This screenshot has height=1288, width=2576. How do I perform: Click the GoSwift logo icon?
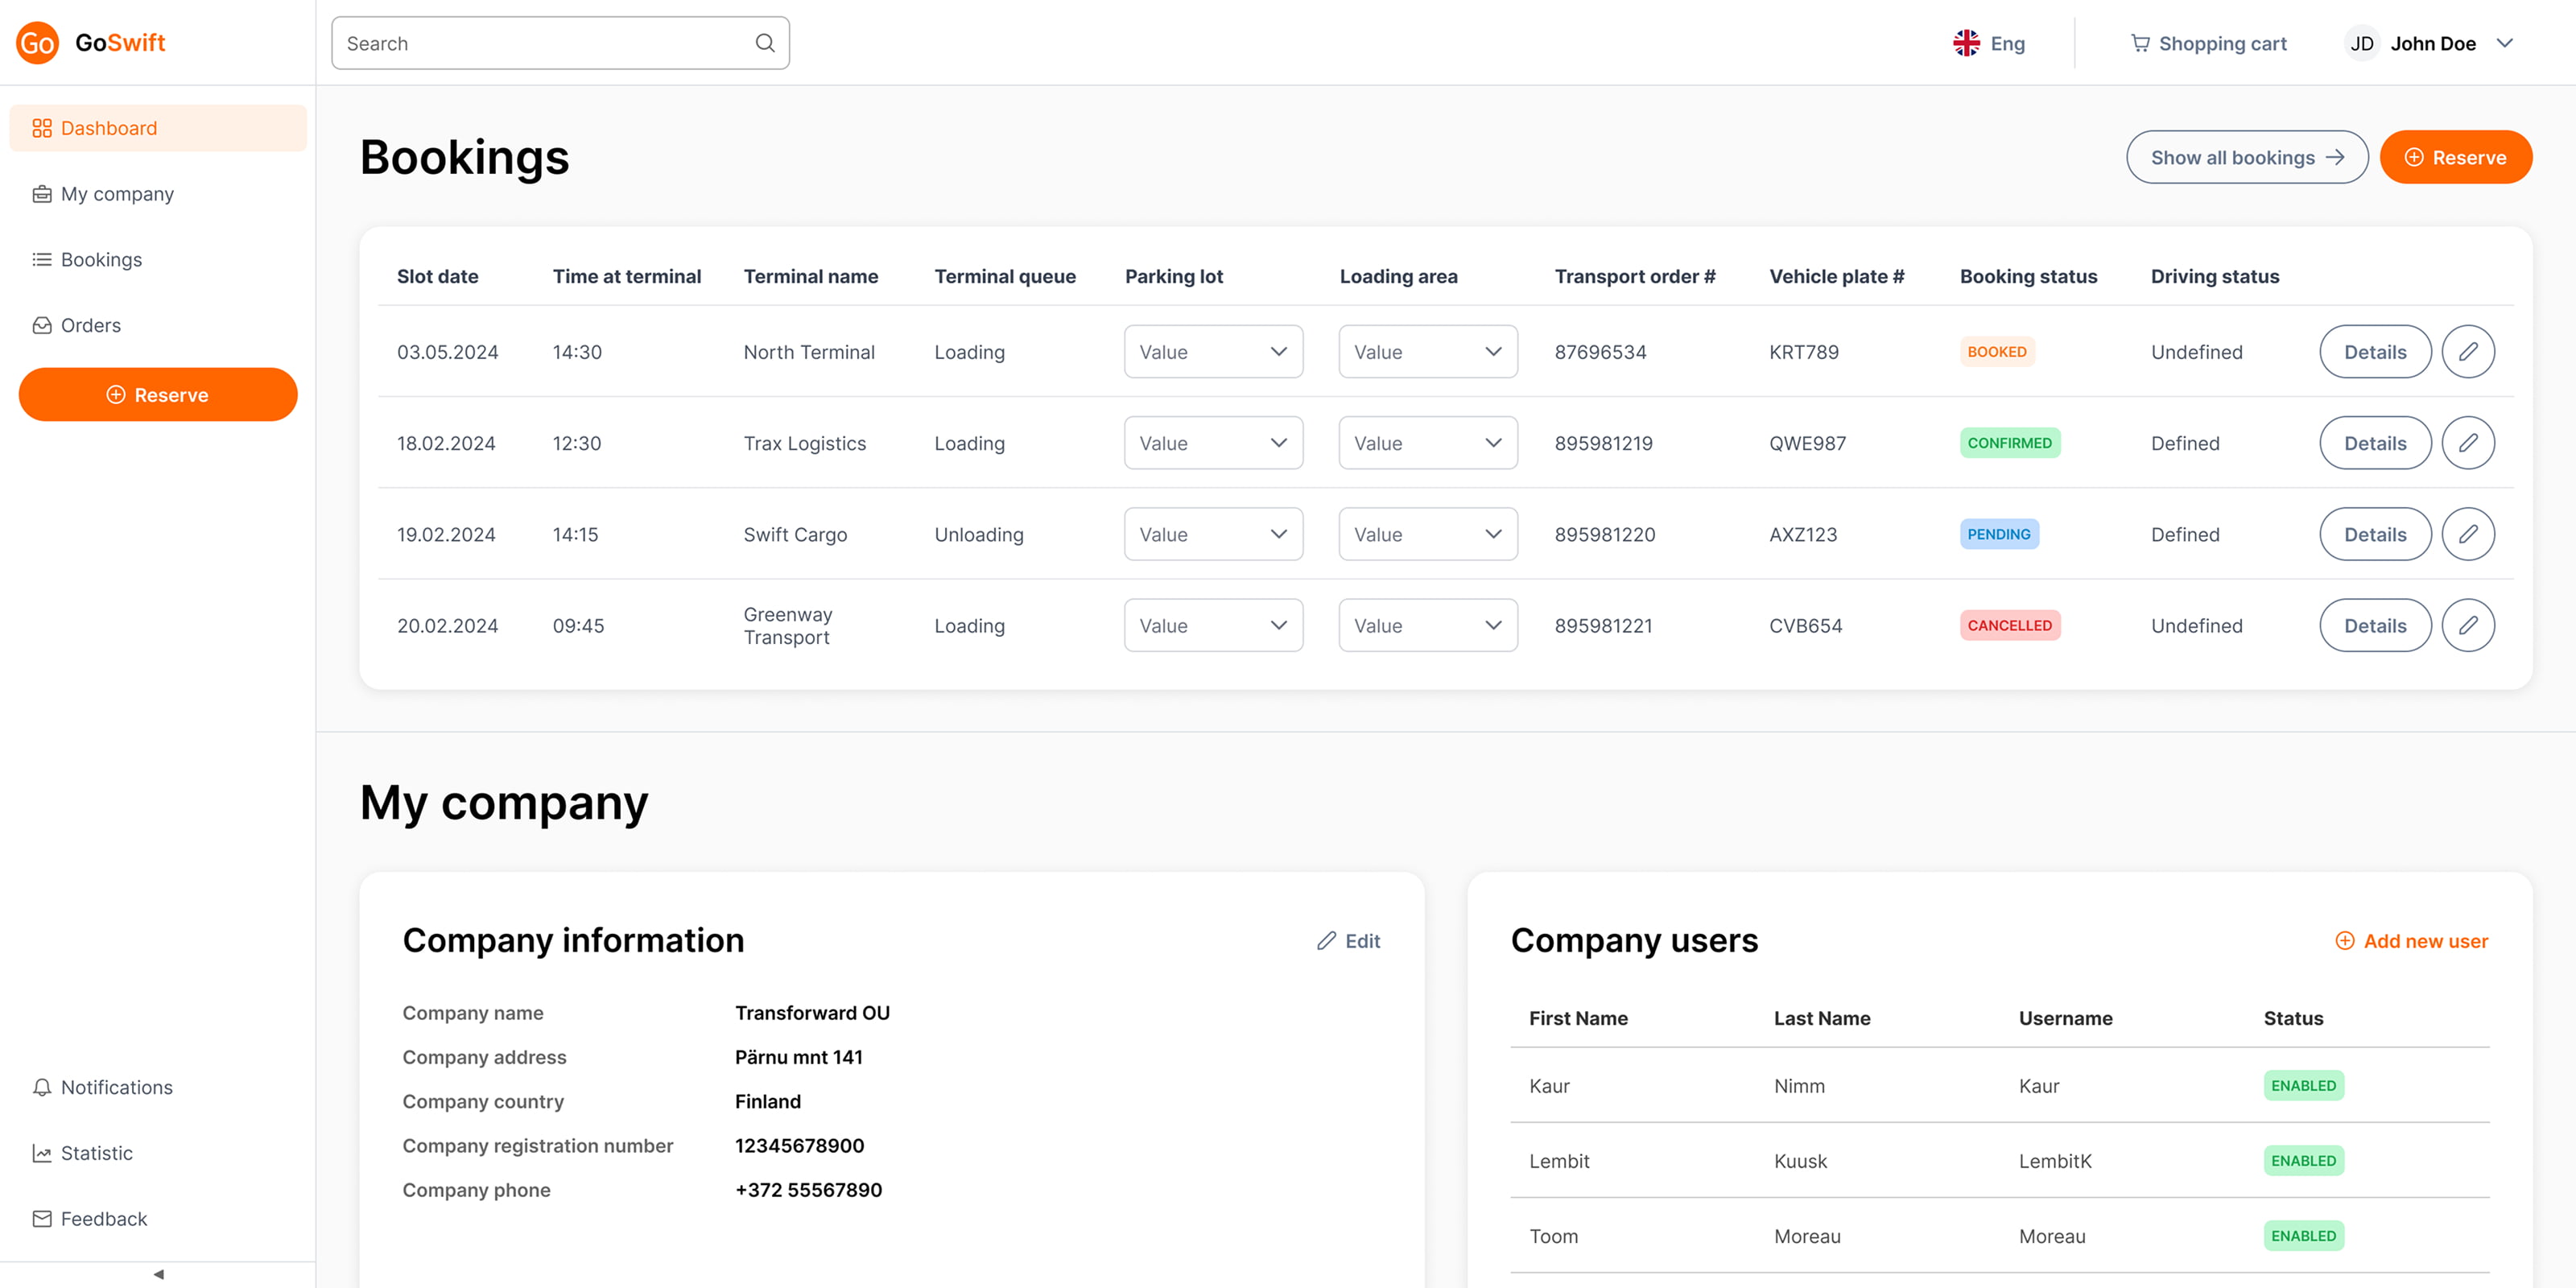tap(37, 43)
